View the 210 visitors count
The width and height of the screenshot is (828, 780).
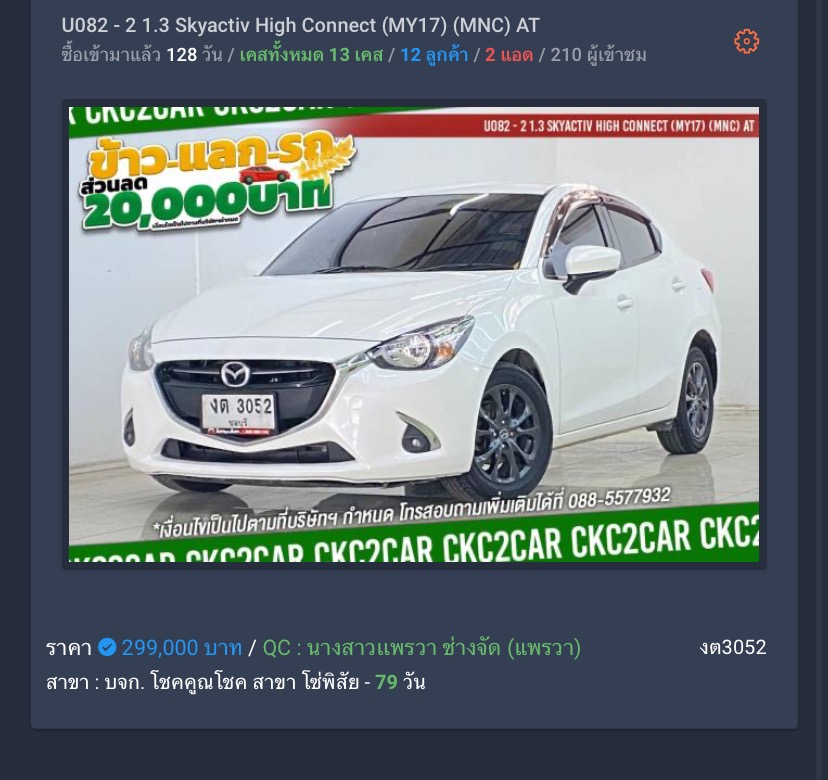click(598, 55)
